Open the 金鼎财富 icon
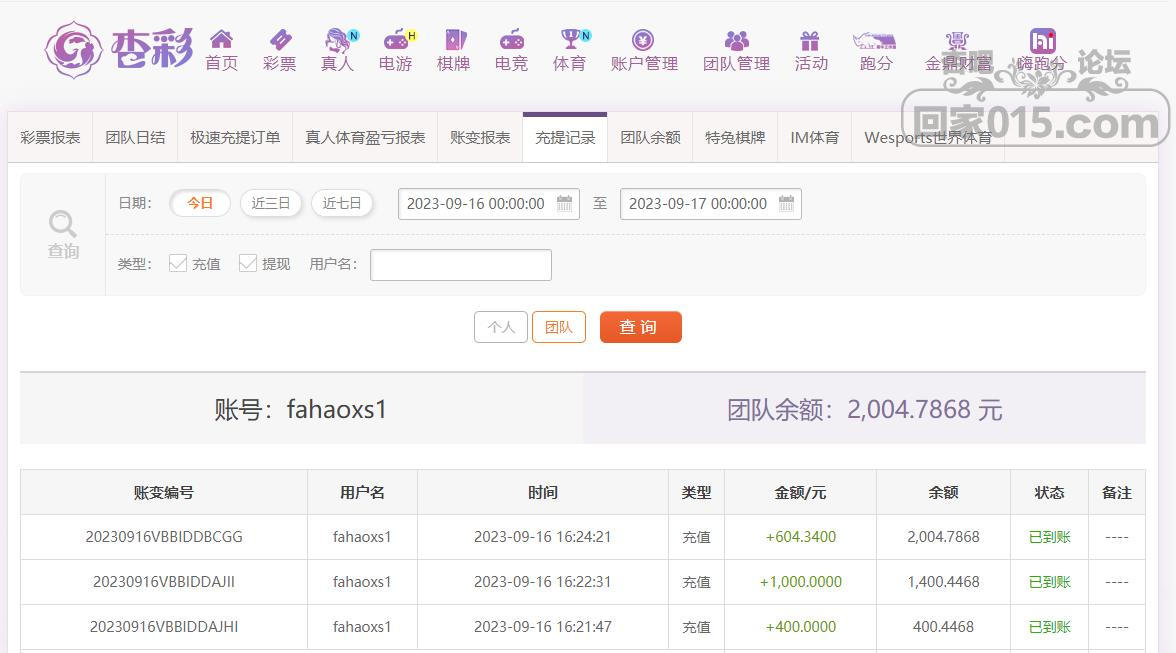The width and height of the screenshot is (1176, 653). [957, 39]
